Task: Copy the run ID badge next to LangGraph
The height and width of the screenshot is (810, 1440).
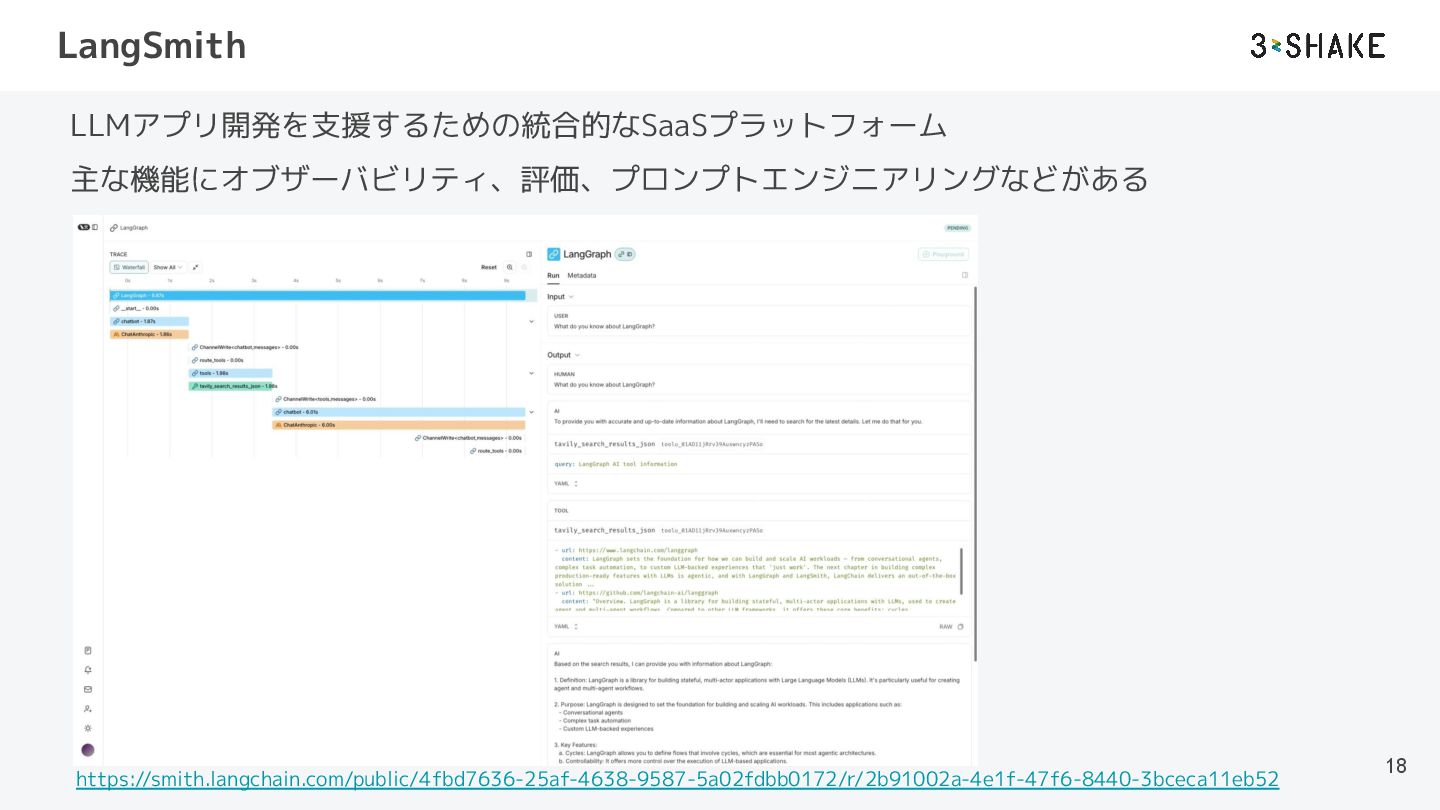Action: pyautogui.click(x=626, y=254)
